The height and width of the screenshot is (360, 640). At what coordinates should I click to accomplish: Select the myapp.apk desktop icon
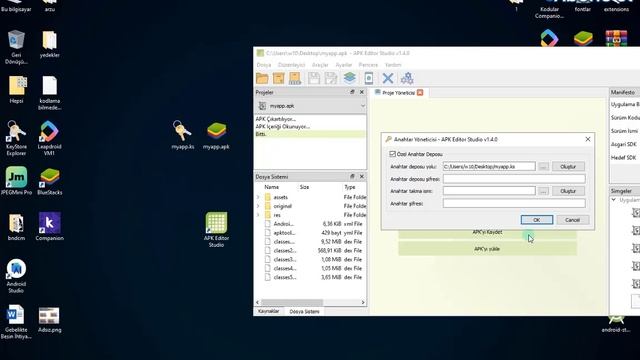point(216,135)
